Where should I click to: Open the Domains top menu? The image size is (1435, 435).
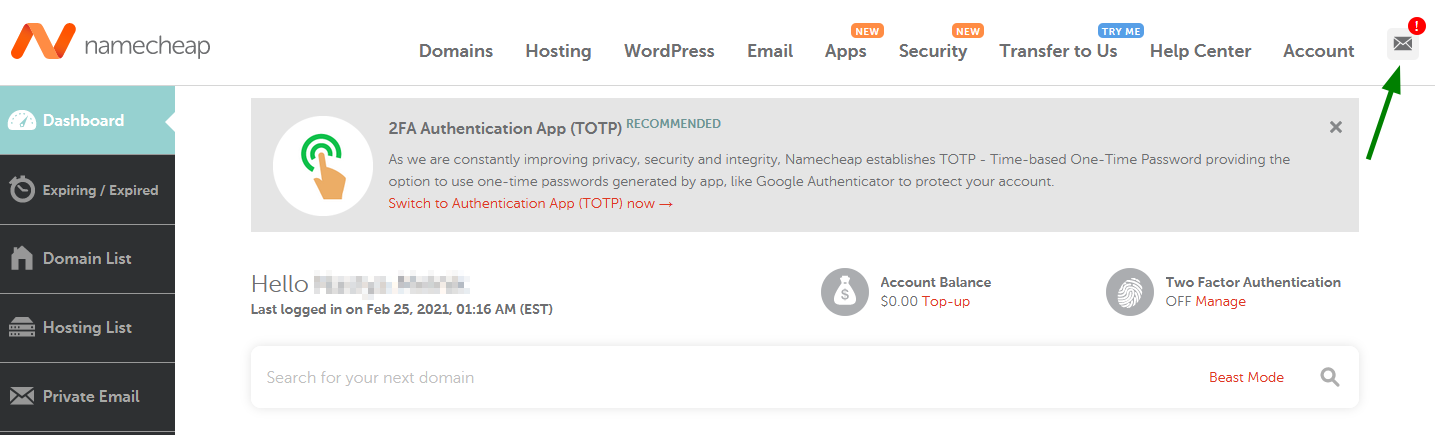(456, 51)
